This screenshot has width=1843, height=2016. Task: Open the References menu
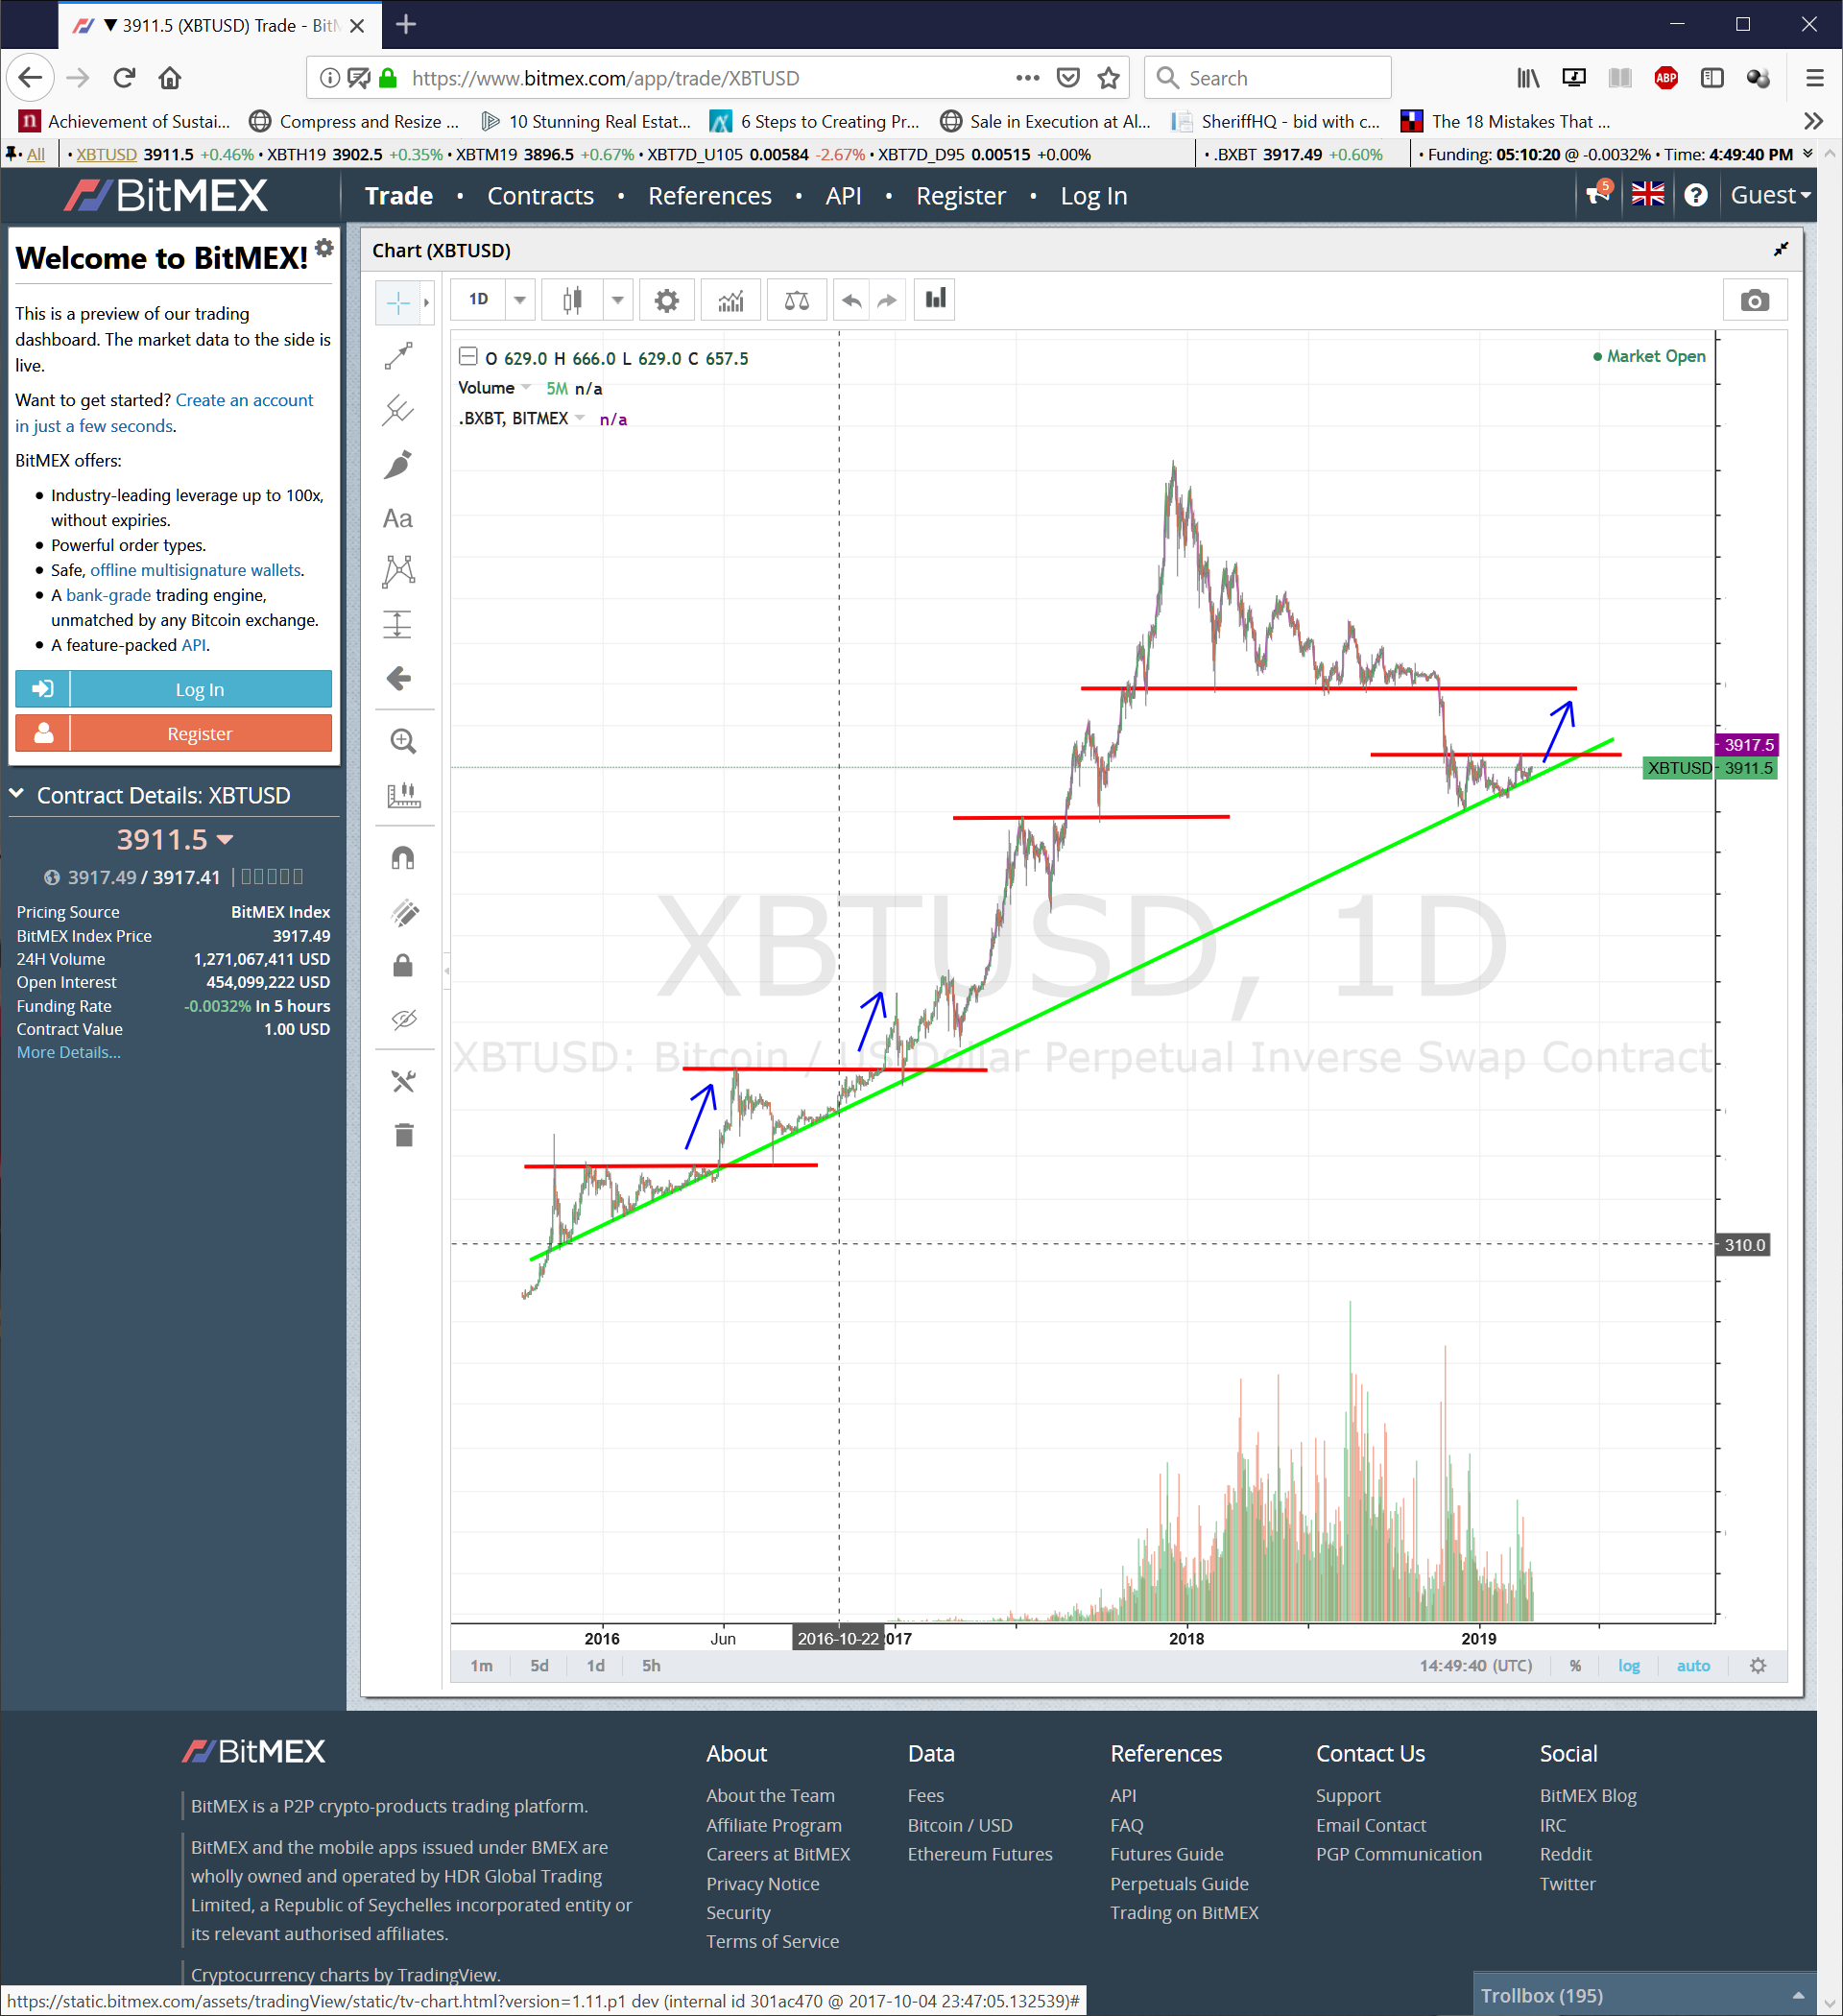point(709,196)
